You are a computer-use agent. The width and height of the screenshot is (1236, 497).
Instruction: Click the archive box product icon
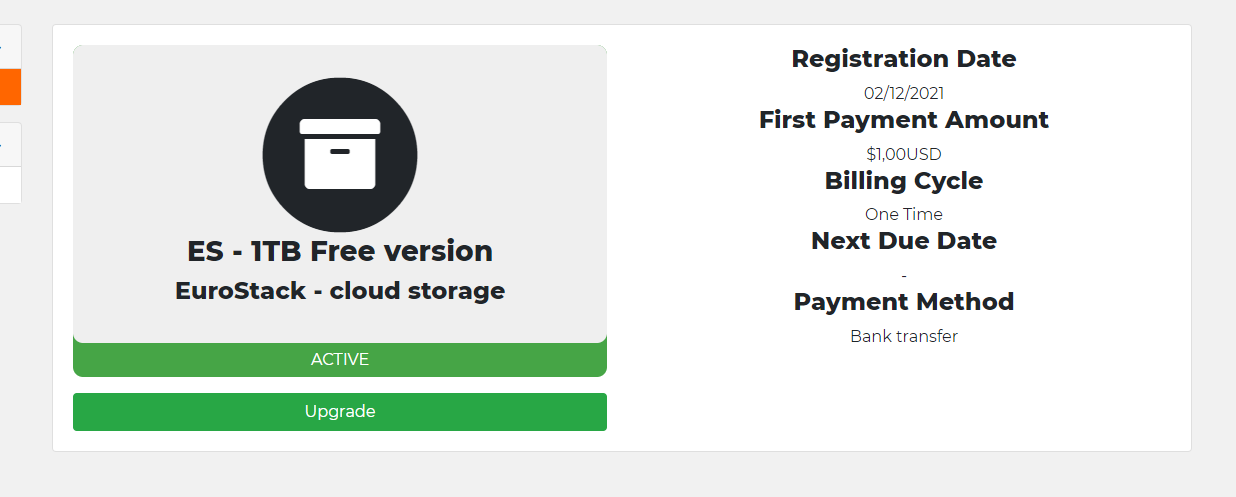coord(340,155)
